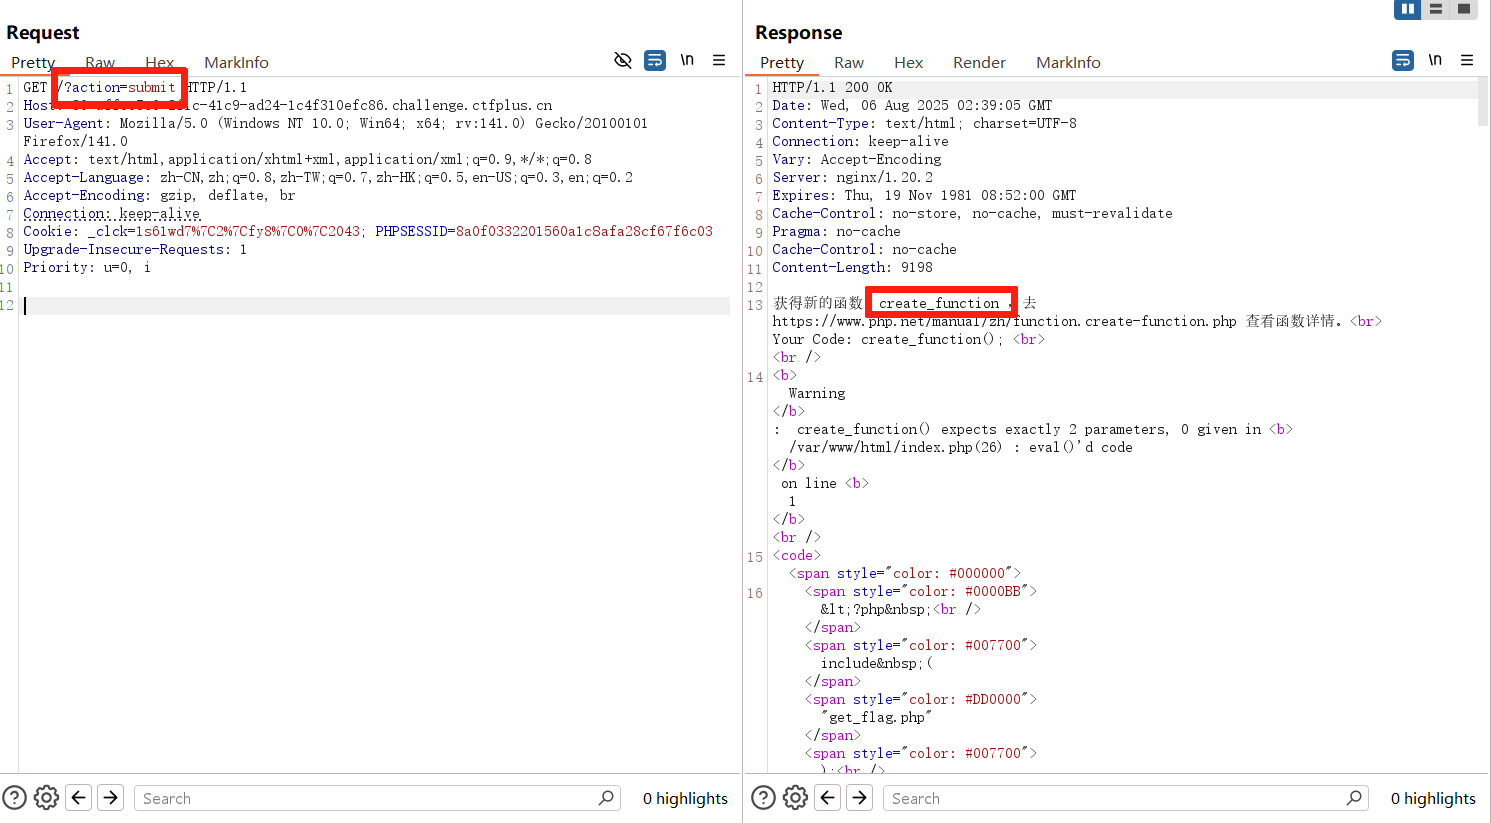
Task: Show newline characters with the \n icon
Action: tap(687, 60)
